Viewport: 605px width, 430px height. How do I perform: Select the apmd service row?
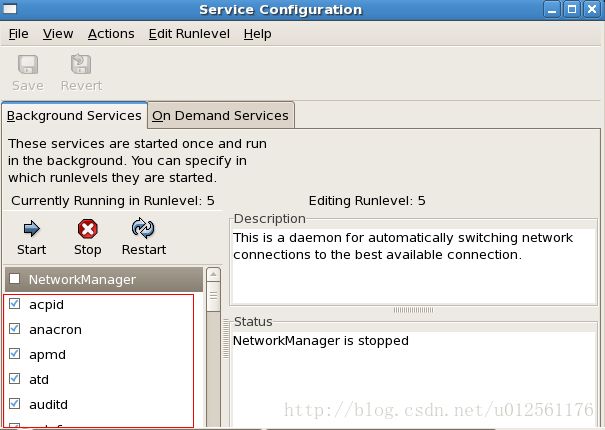[x=103, y=354]
